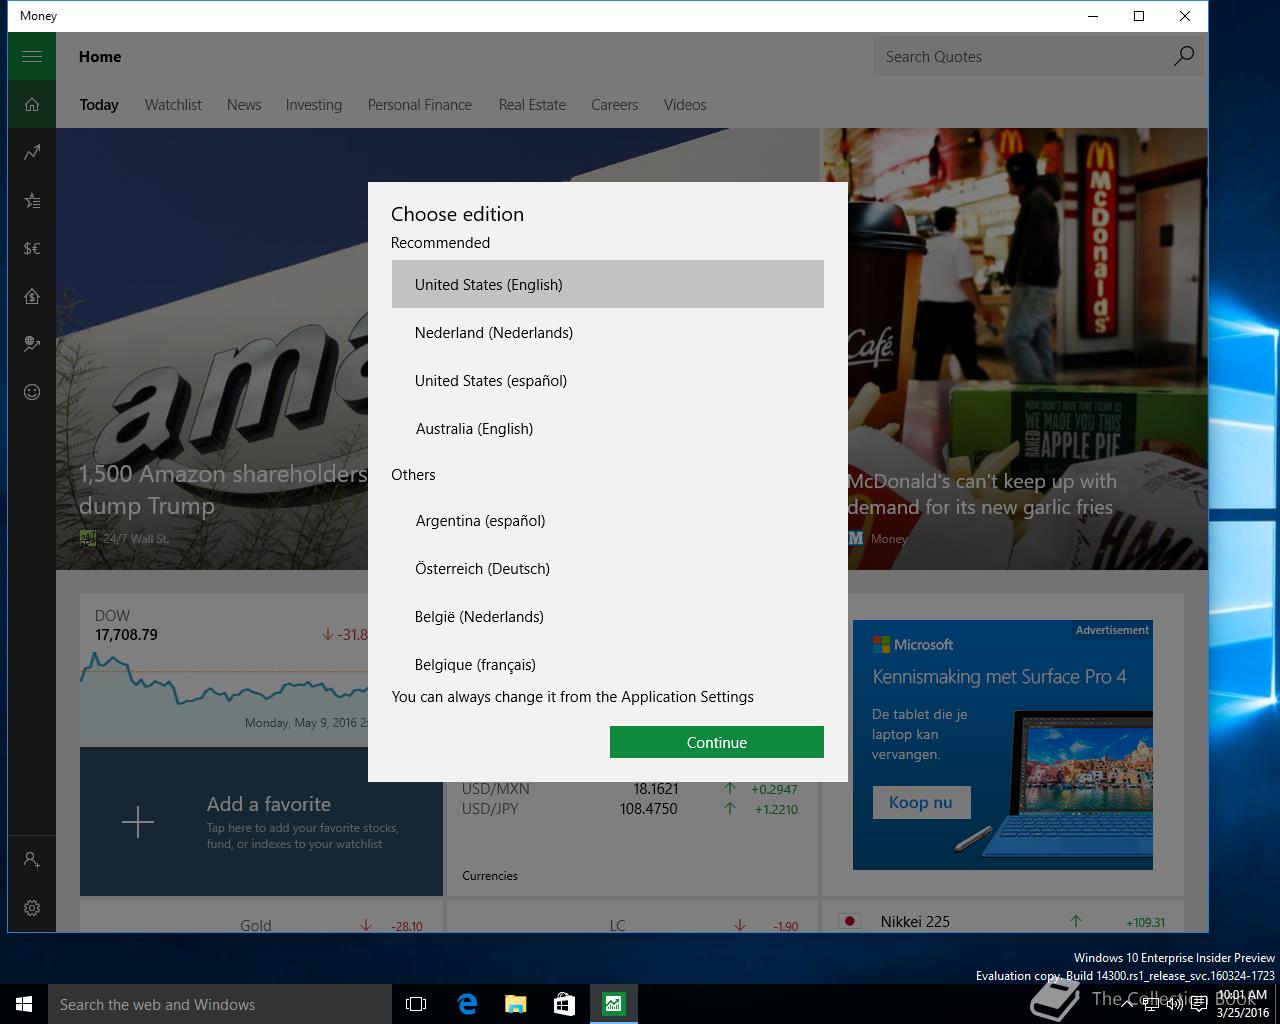Viewport: 1280px width, 1024px height.
Task: Select Österreich (Deutsch) edition
Action: click(x=608, y=568)
